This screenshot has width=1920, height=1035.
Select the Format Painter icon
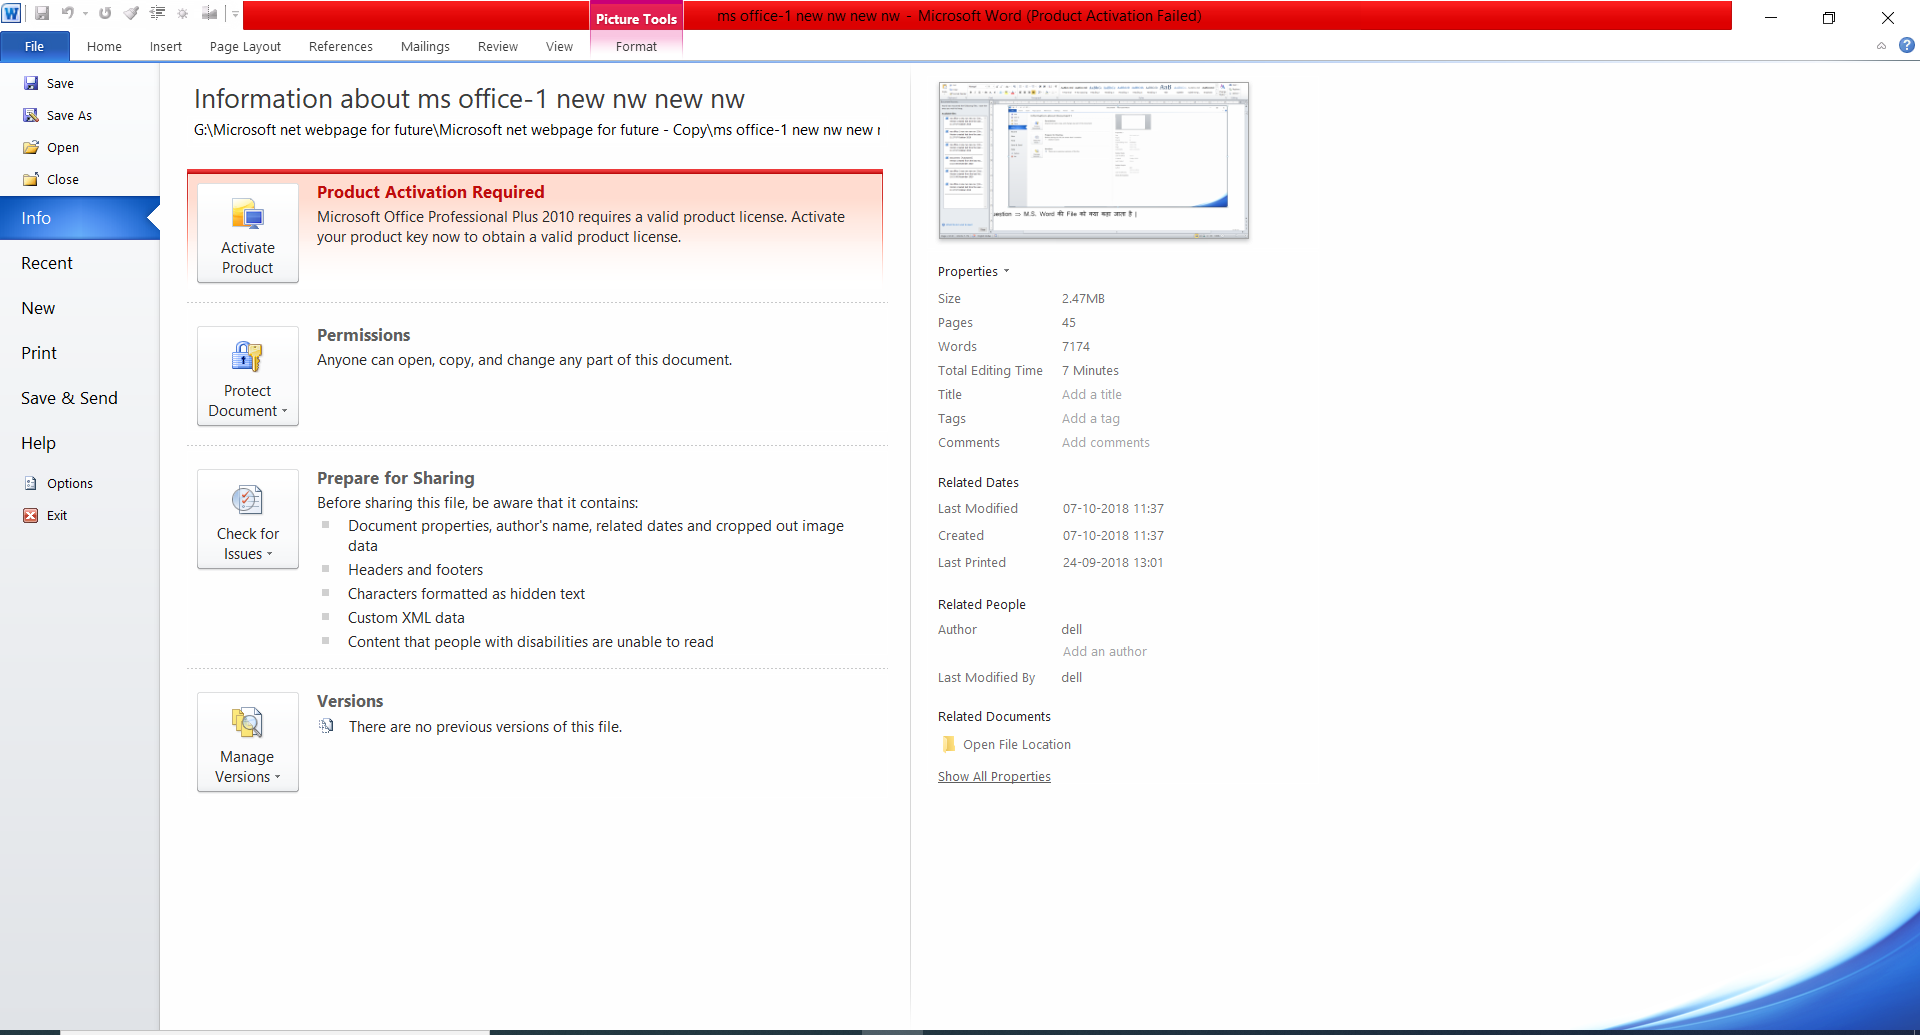click(x=131, y=13)
